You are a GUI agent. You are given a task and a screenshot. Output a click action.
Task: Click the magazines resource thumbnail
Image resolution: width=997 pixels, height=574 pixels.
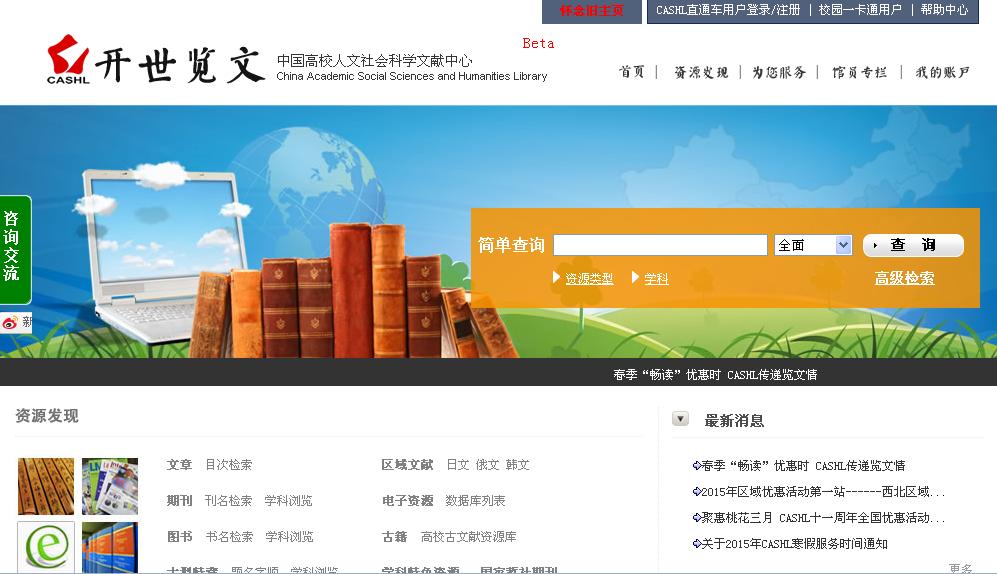pos(110,486)
